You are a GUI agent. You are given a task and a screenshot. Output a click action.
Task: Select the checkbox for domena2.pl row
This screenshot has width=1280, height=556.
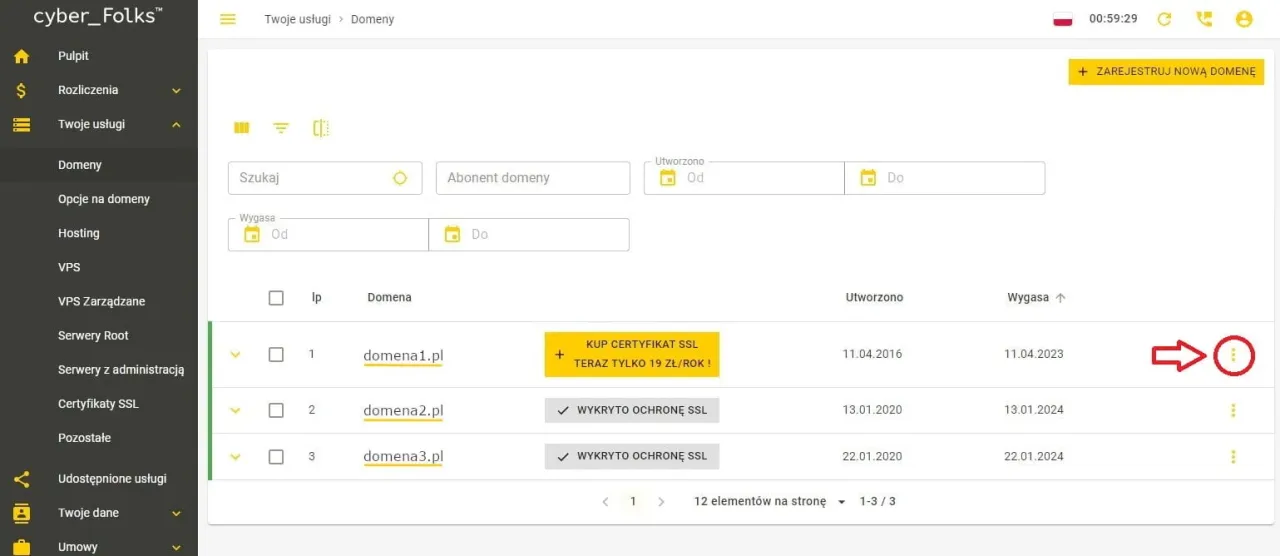pos(276,410)
